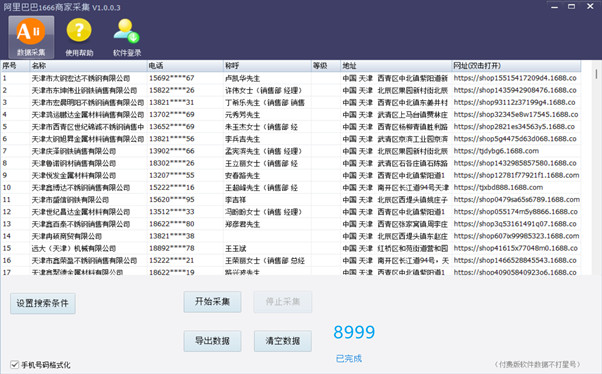Sort by the 序号 column header
This screenshot has height=374, width=602.
(x=15, y=66)
